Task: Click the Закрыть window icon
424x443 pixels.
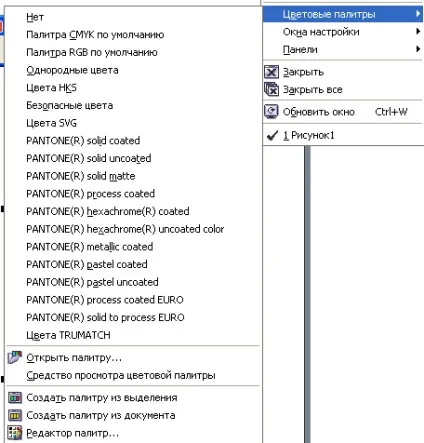Action: click(x=271, y=72)
